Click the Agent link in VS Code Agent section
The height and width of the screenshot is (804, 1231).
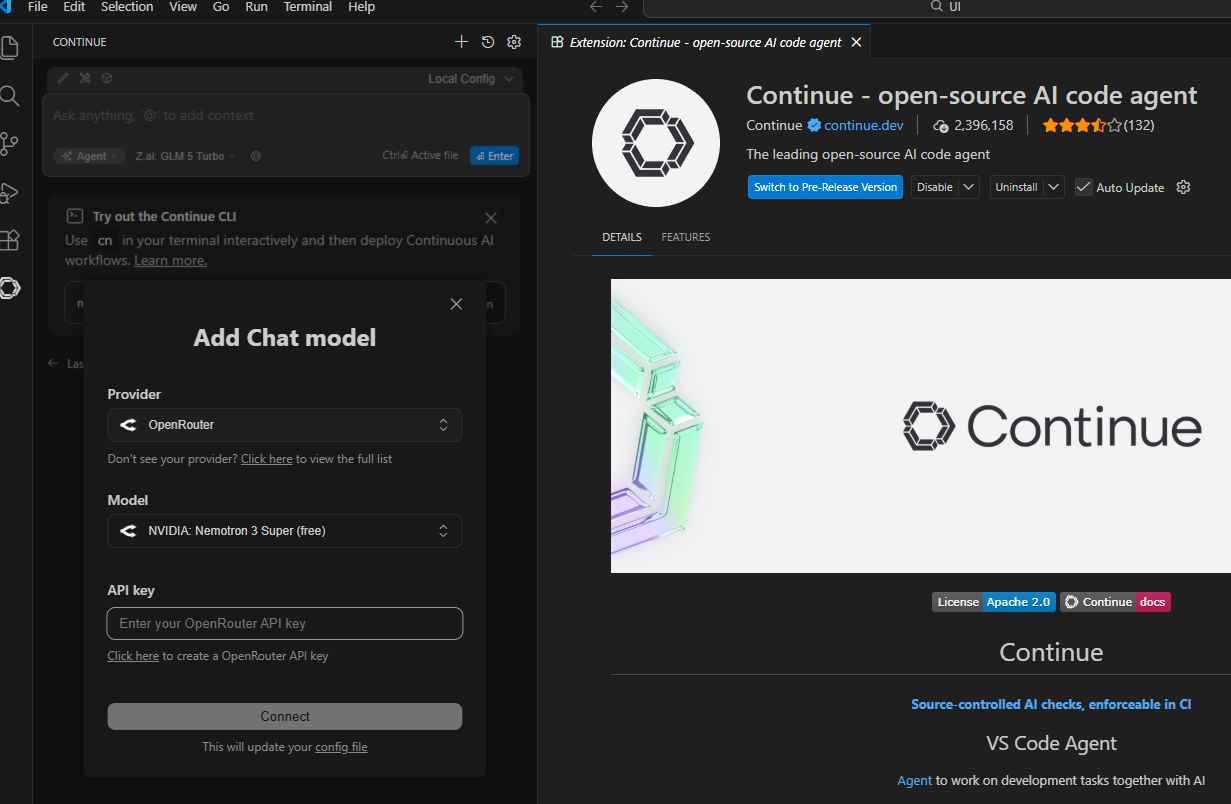[915, 780]
